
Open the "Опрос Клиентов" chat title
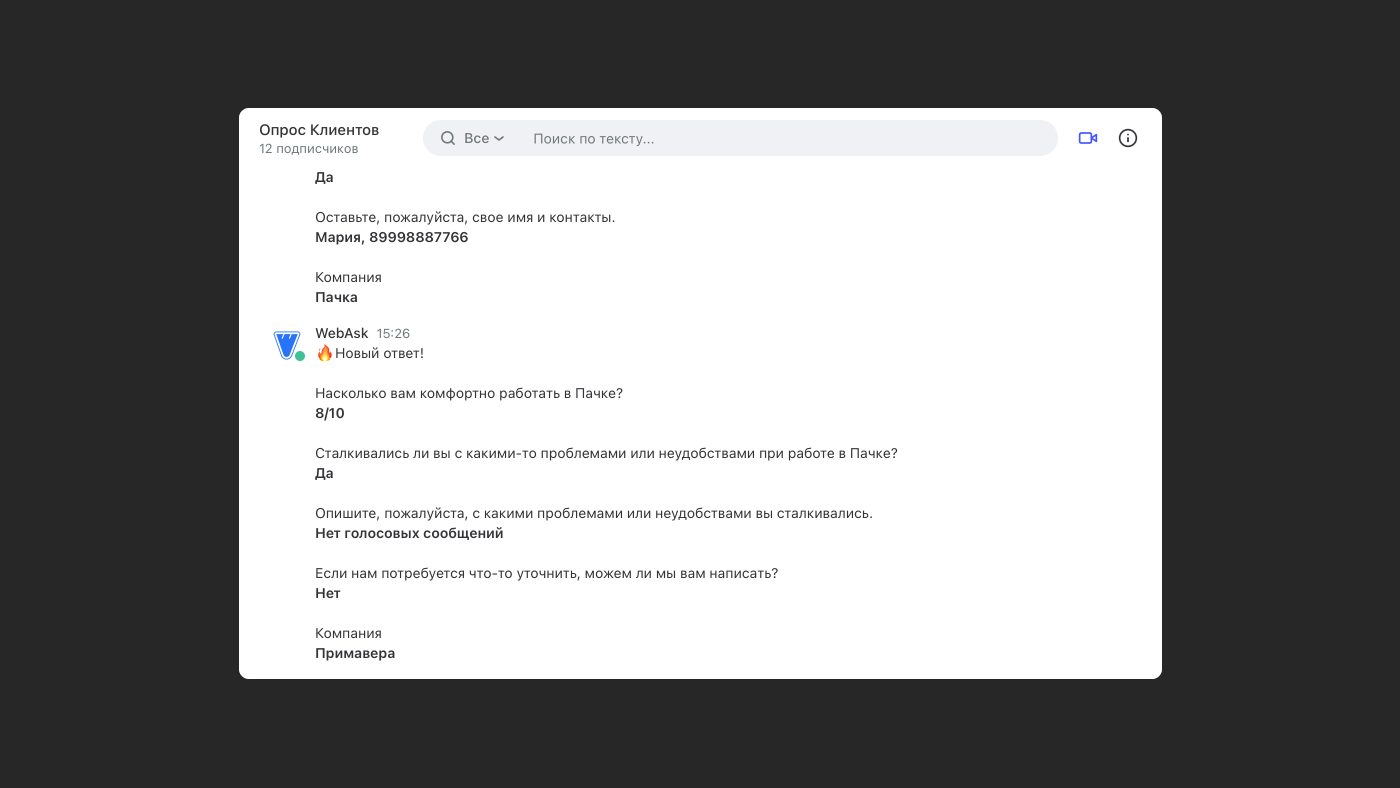[319, 130]
